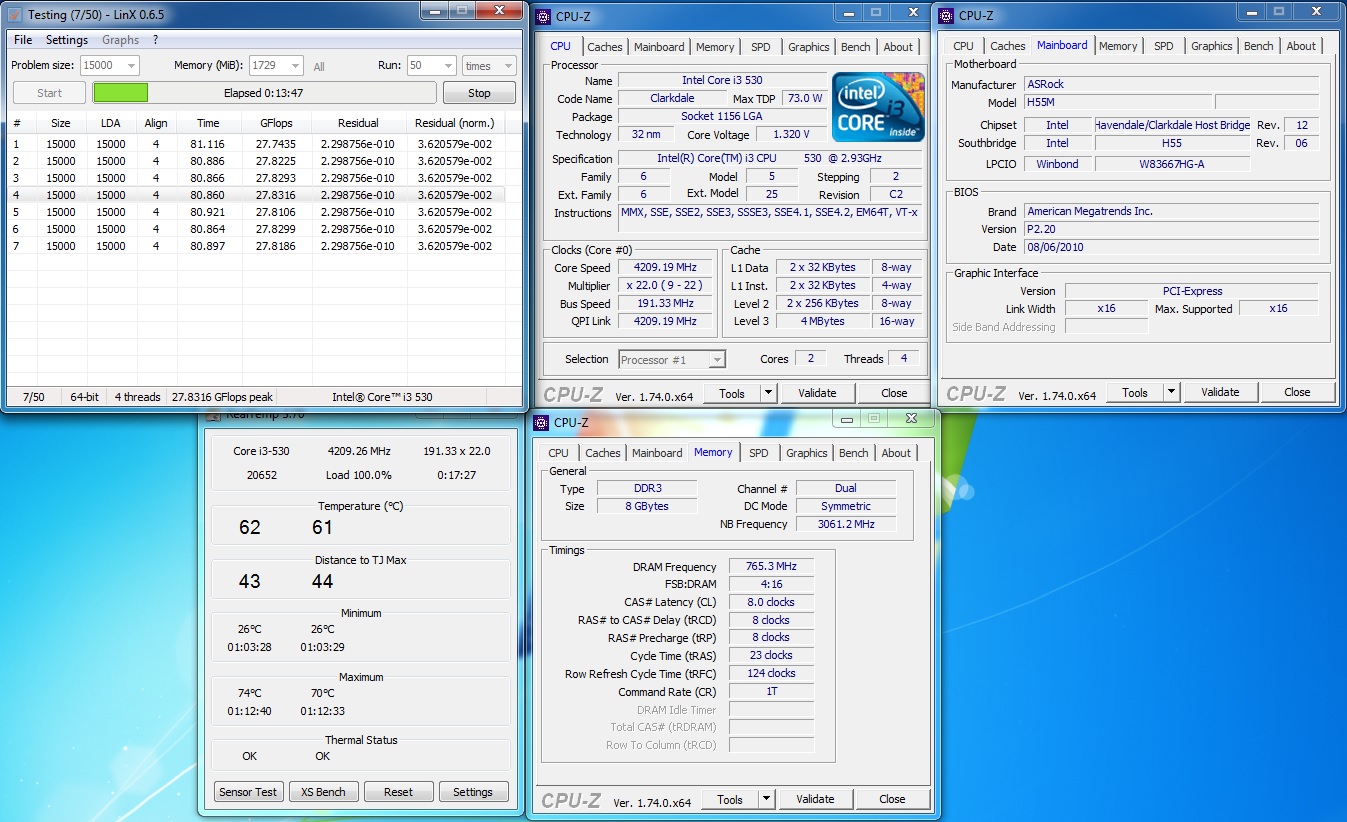Click the Tools button in the CPU tab window
The image size is (1347, 822).
(732, 393)
